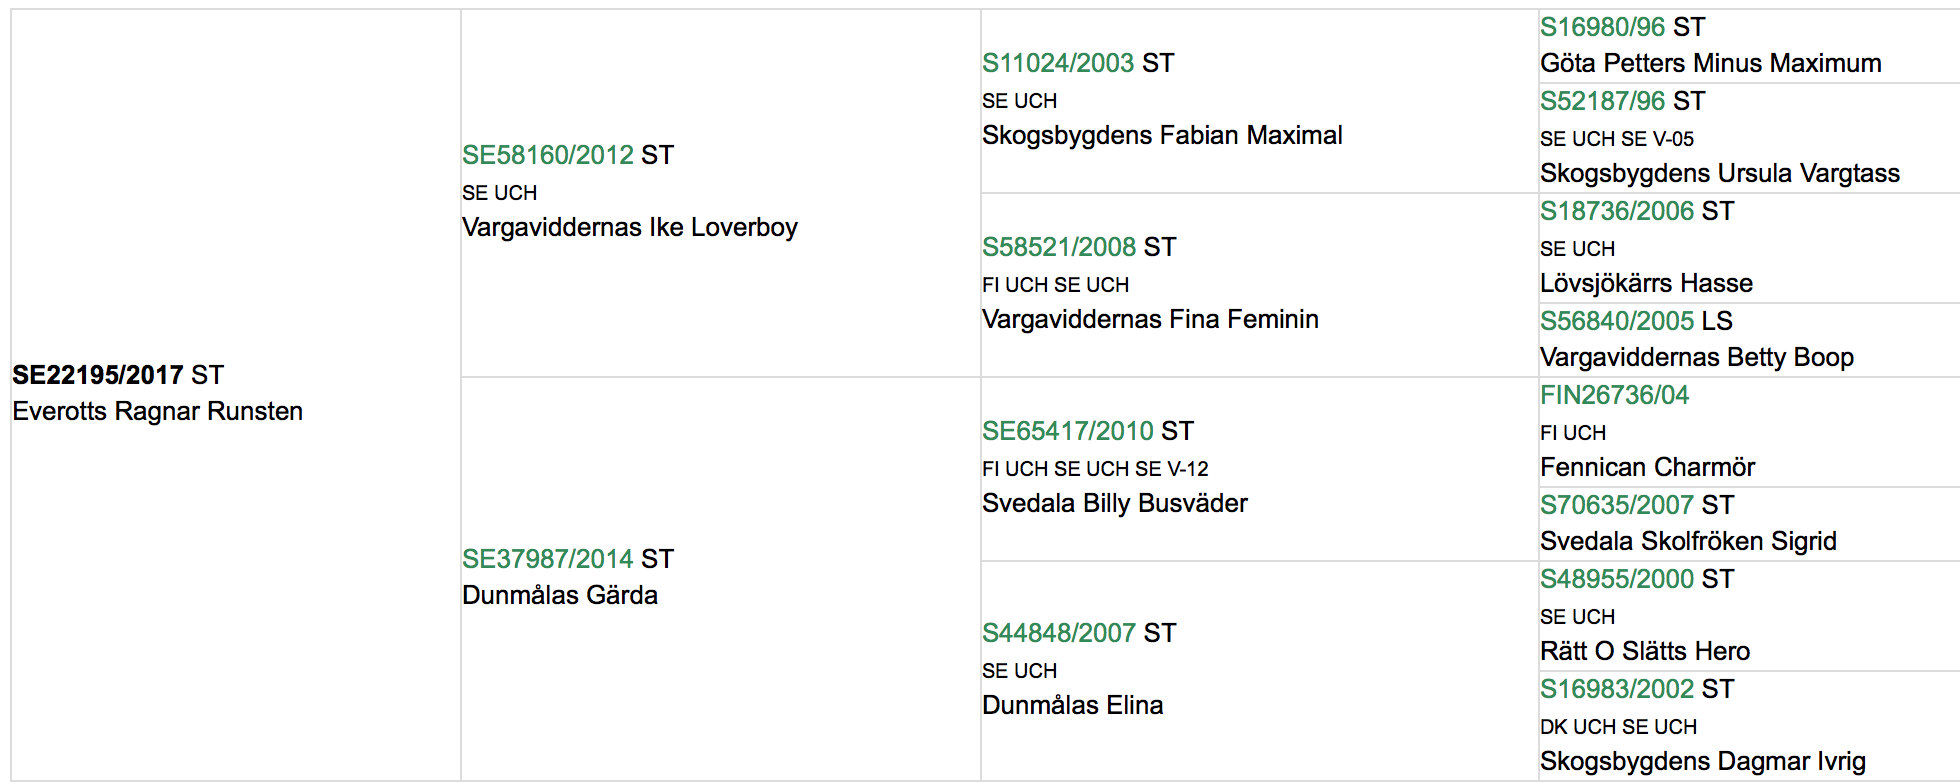The height and width of the screenshot is (784, 1960).
Task: Click registration number S48955/2000
Action: (x=1617, y=579)
